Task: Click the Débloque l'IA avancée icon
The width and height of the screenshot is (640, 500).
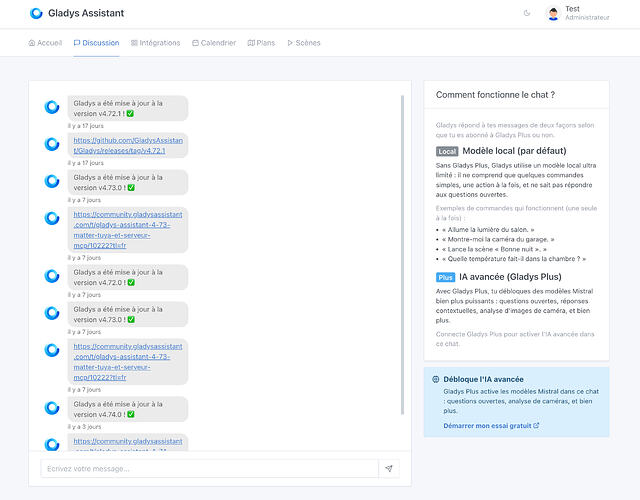Action: coord(436,379)
